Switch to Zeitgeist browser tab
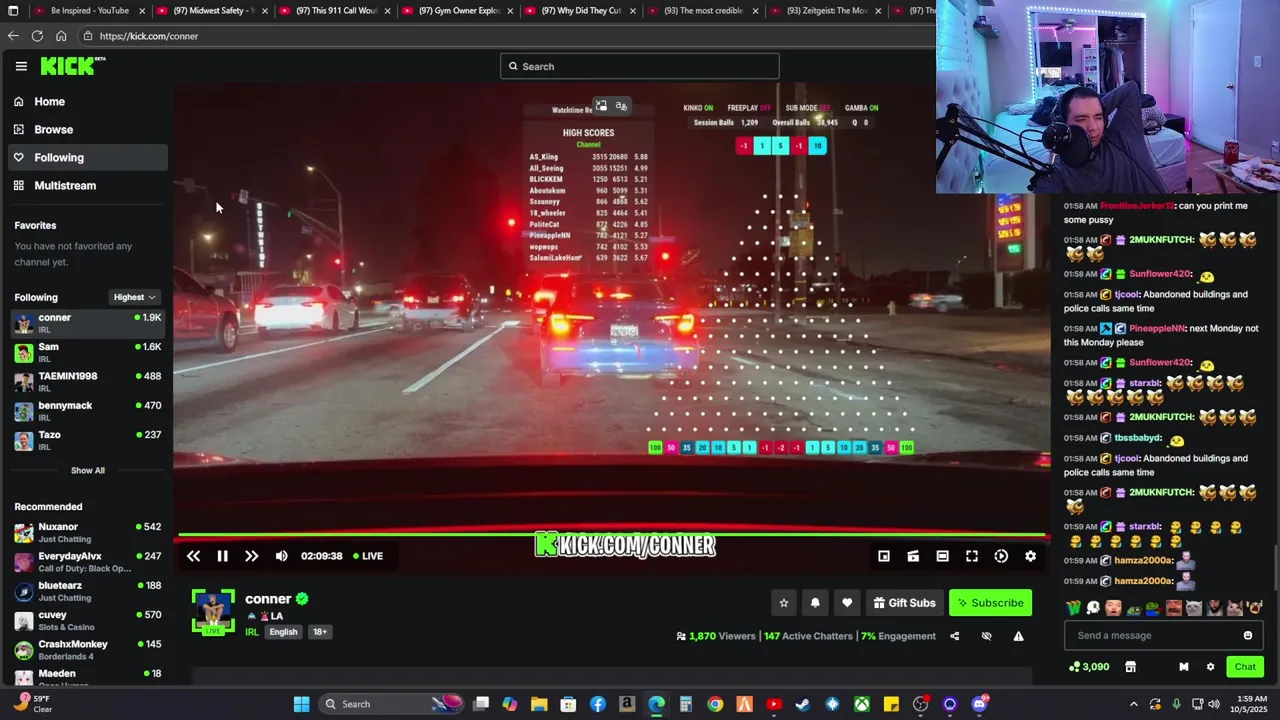Viewport: 1280px width, 720px height. (826, 11)
